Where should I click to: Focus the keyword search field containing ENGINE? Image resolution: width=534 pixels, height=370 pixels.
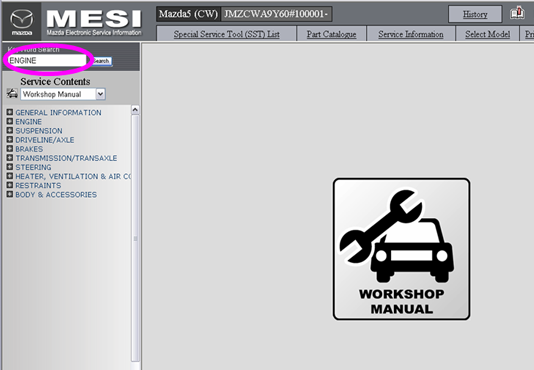tap(47, 61)
